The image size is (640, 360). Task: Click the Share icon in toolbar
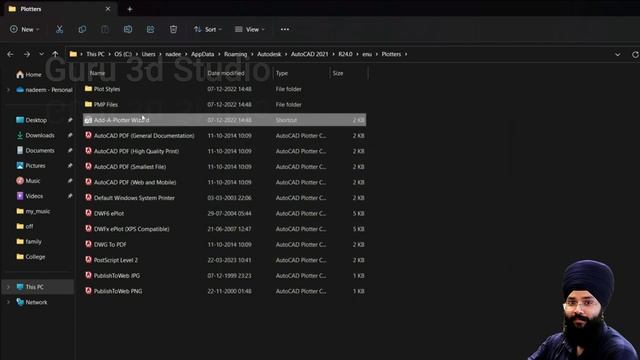[x=151, y=29]
